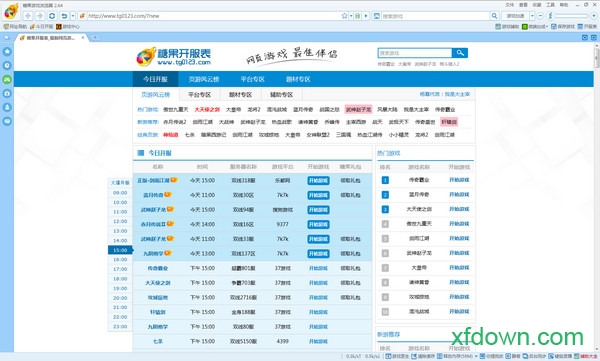Screen dimensions: 600x361
Task: Click the user account icon in sidebar
Action: click(x=7, y=107)
